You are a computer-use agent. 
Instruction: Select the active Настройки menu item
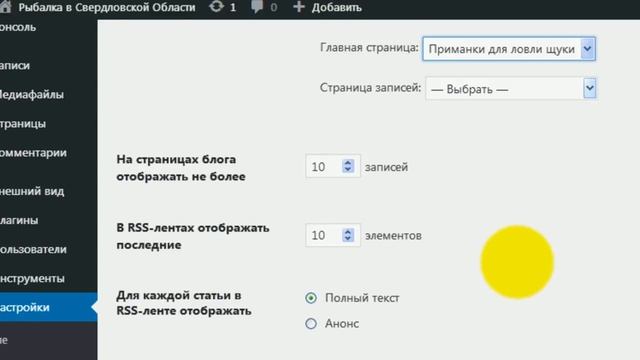(x=49, y=307)
